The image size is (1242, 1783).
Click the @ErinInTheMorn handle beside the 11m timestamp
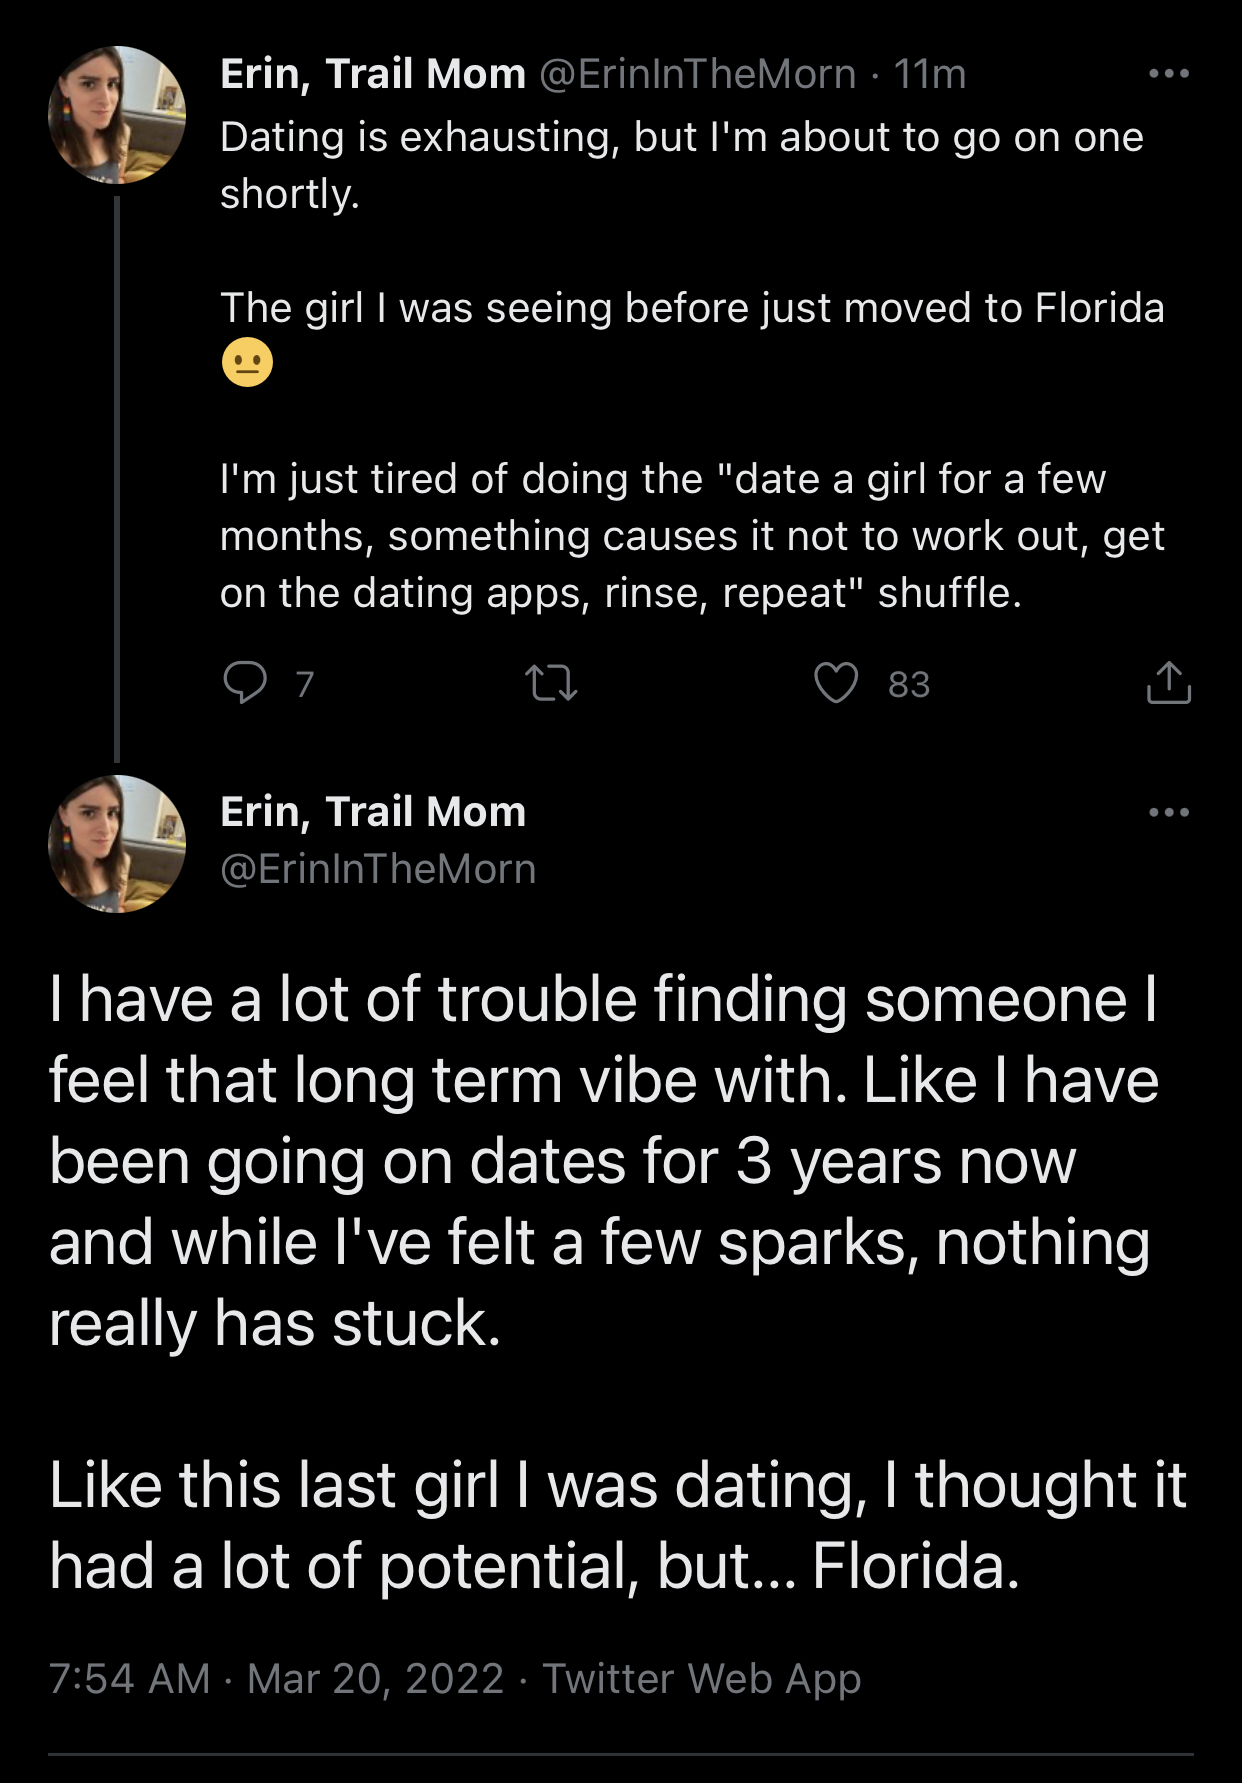pyautogui.click(x=697, y=74)
